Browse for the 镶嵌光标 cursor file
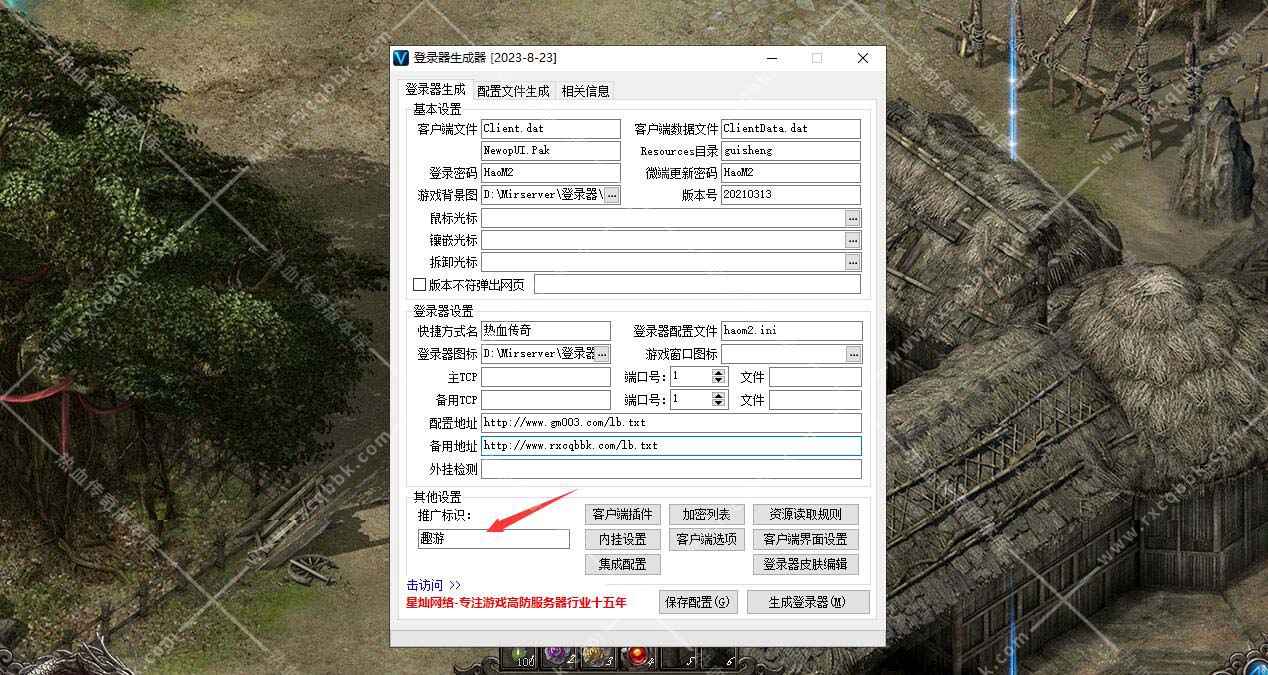Viewport: 1268px width, 675px height. click(x=853, y=240)
